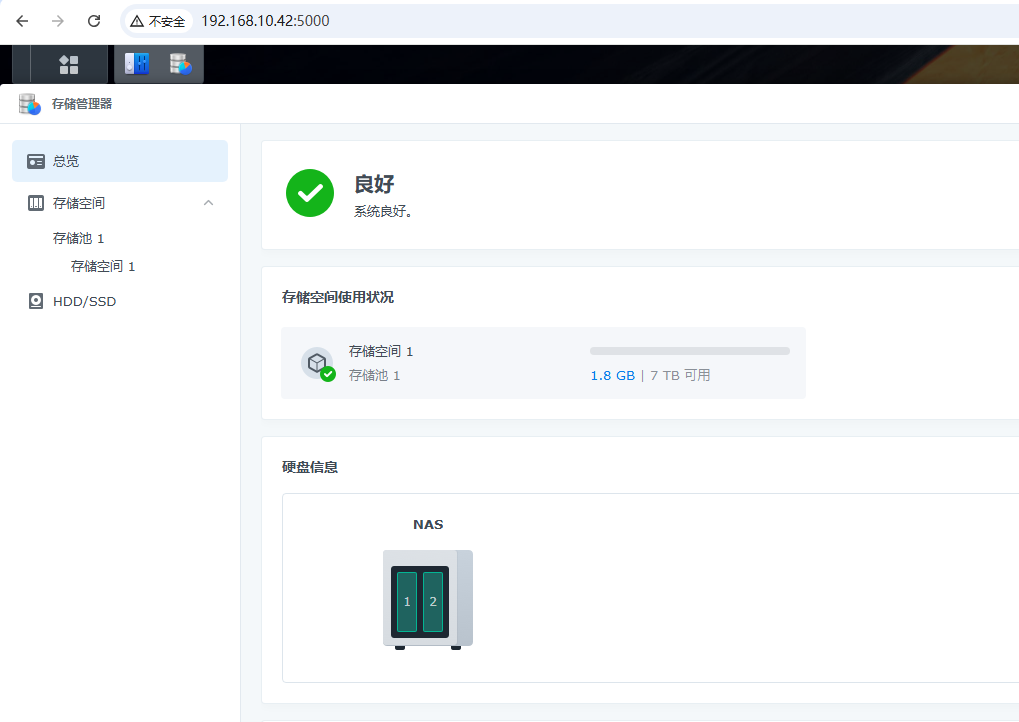Click the 存储空间 1 usage progress bar
The image size is (1019, 722).
coord(689,351)
